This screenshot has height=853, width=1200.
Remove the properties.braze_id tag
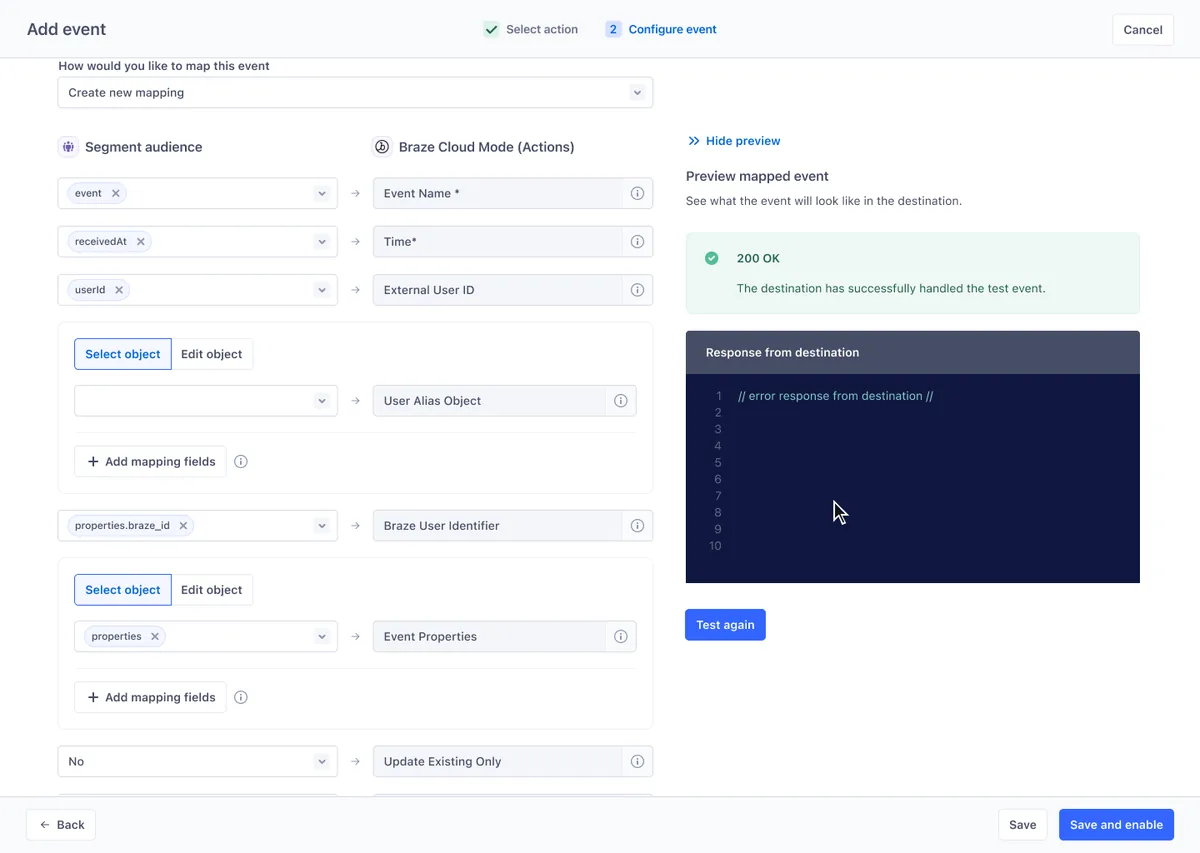(183, 525)
